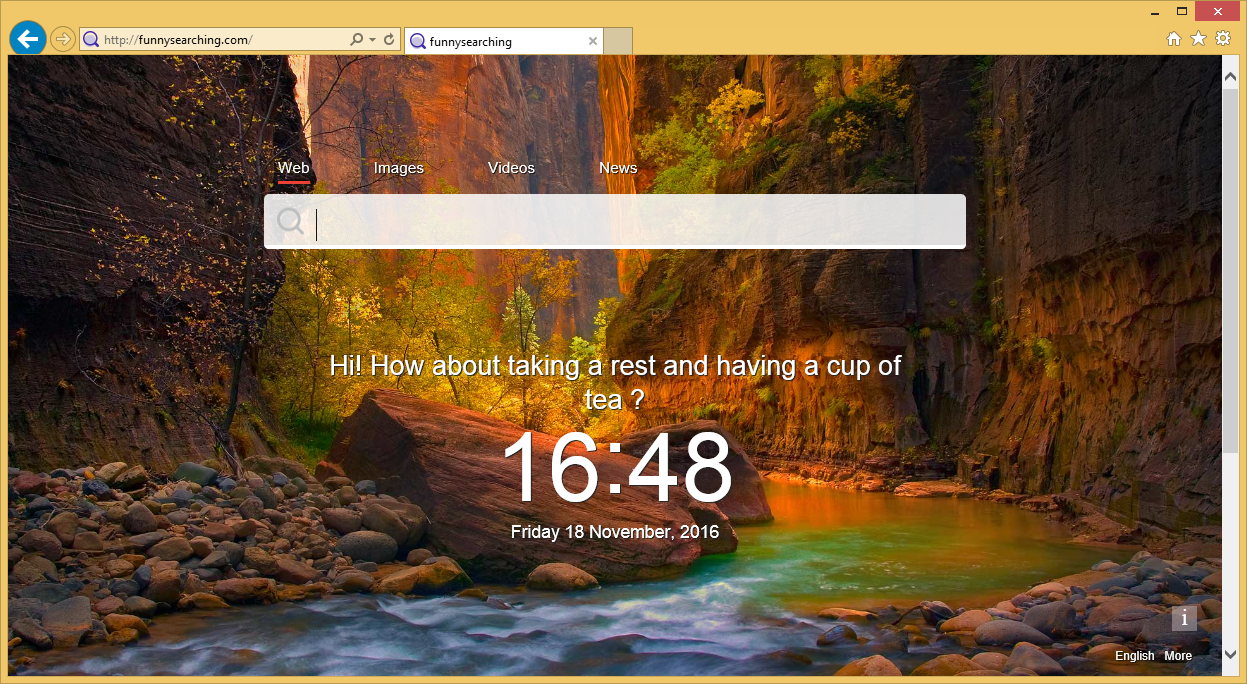The width and height of the screenshot is (1247, 684).
Task: Click the magnifier icon in search box
Action: coord(291,221)
